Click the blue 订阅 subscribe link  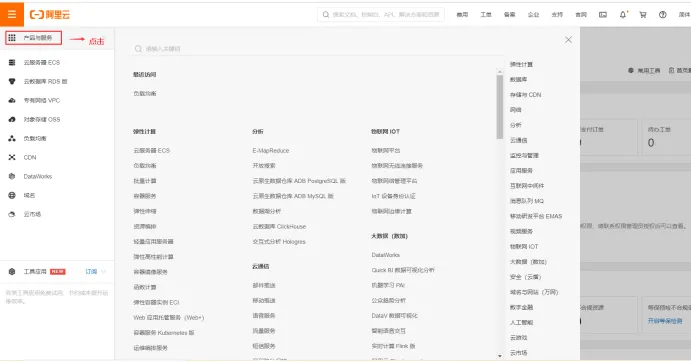click(x=91, y=272)
